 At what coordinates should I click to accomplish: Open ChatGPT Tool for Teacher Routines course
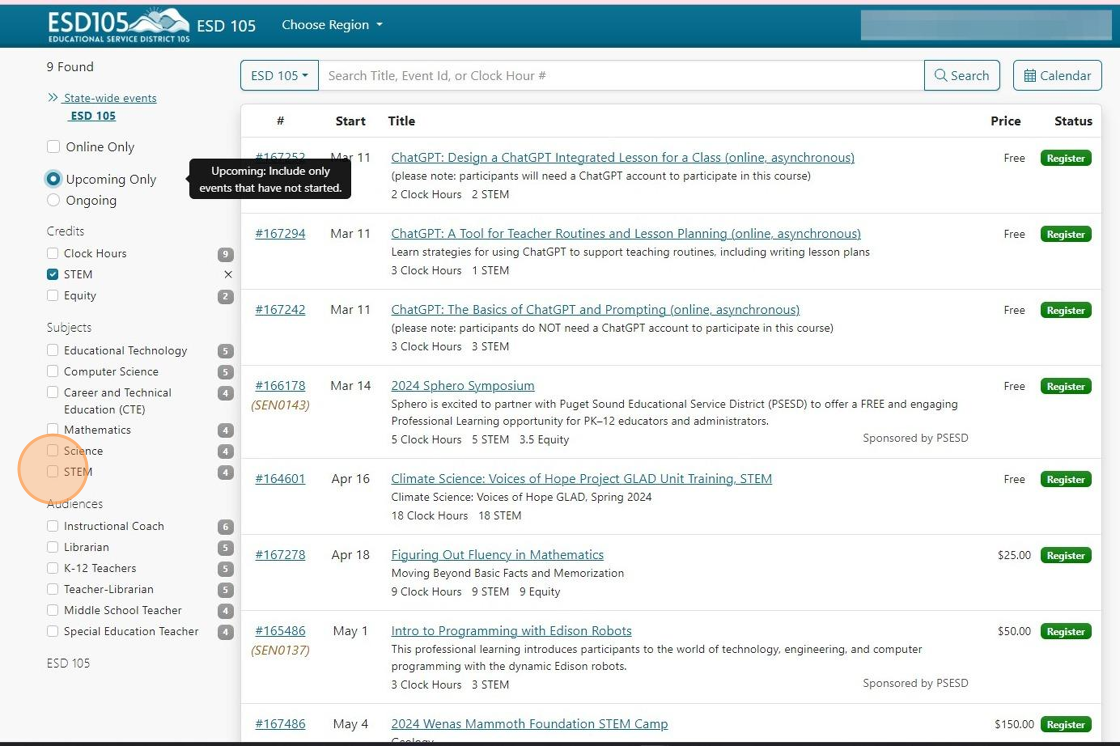[x=626, y=234]
